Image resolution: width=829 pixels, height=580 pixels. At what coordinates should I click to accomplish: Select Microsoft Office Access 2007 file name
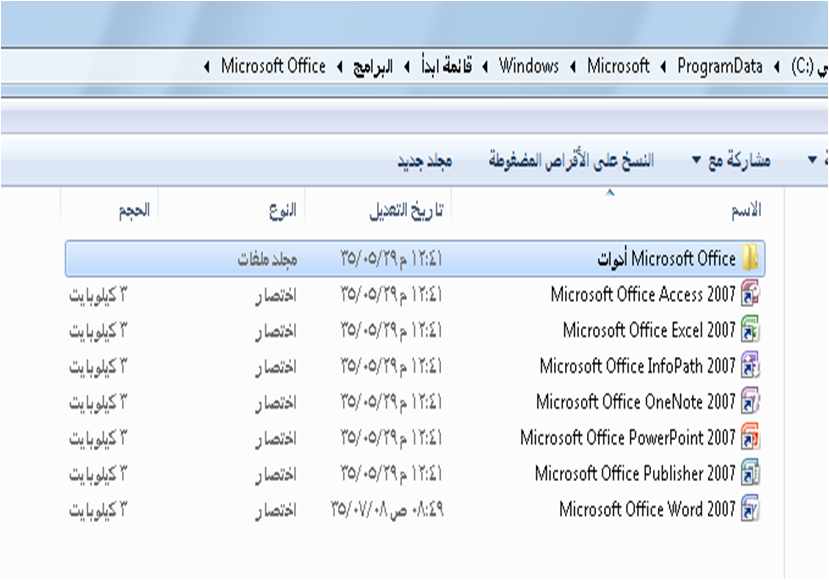pos(643,294)
